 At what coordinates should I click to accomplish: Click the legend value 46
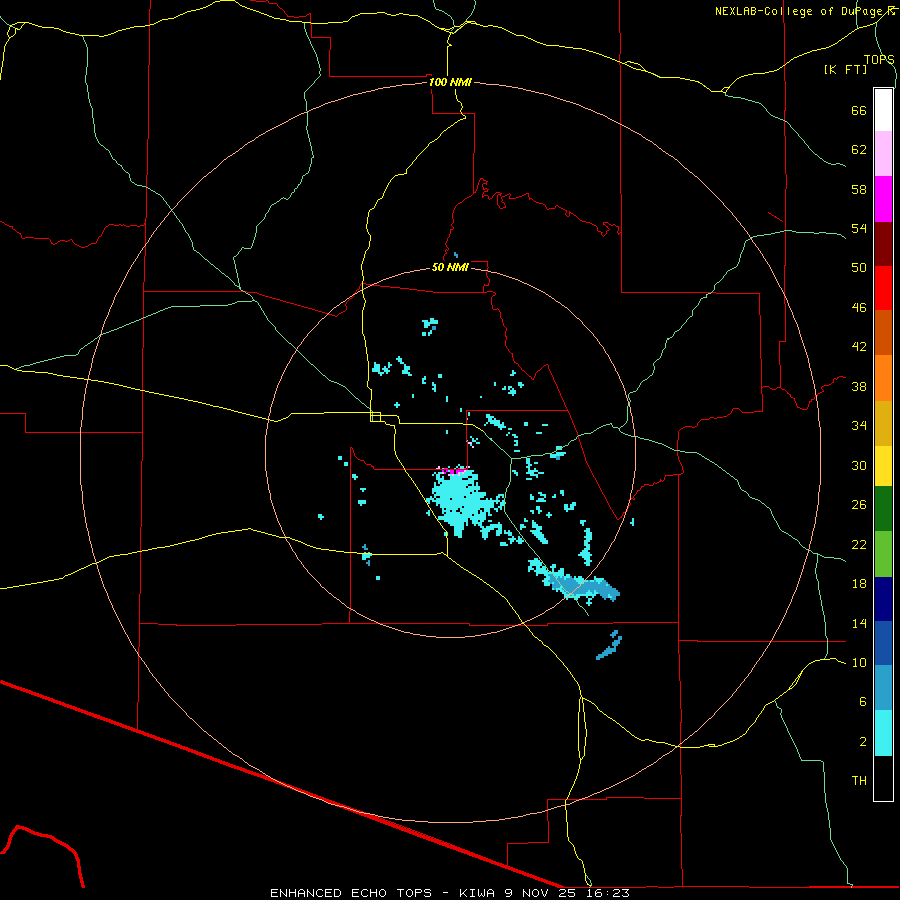(859, 308)
